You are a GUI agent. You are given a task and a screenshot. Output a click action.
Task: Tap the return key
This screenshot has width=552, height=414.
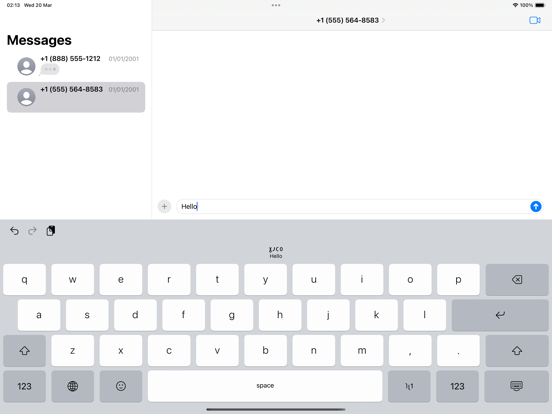click(x=500, y=315)
